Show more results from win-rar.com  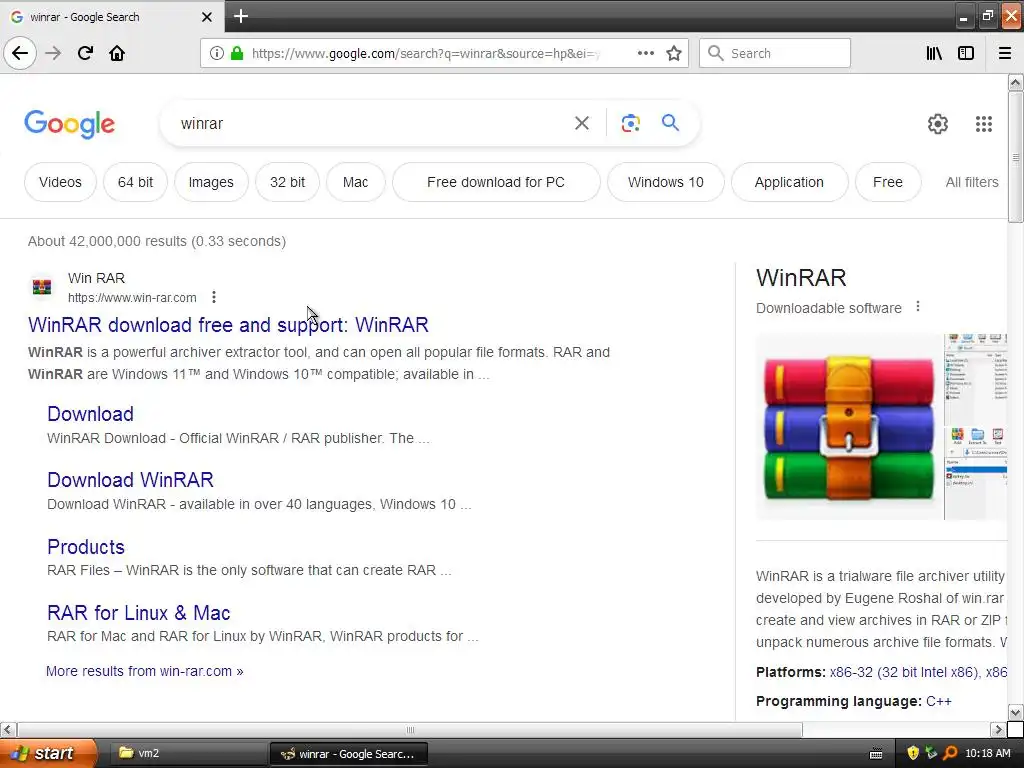(x=144, y=671)
